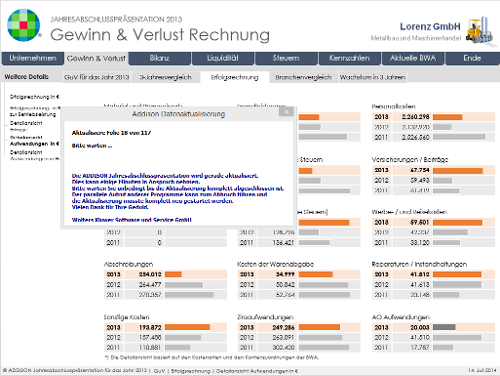Click dark grey 2013 bar in AO Aufwendungen
The image size is (500, 376).
444,328
